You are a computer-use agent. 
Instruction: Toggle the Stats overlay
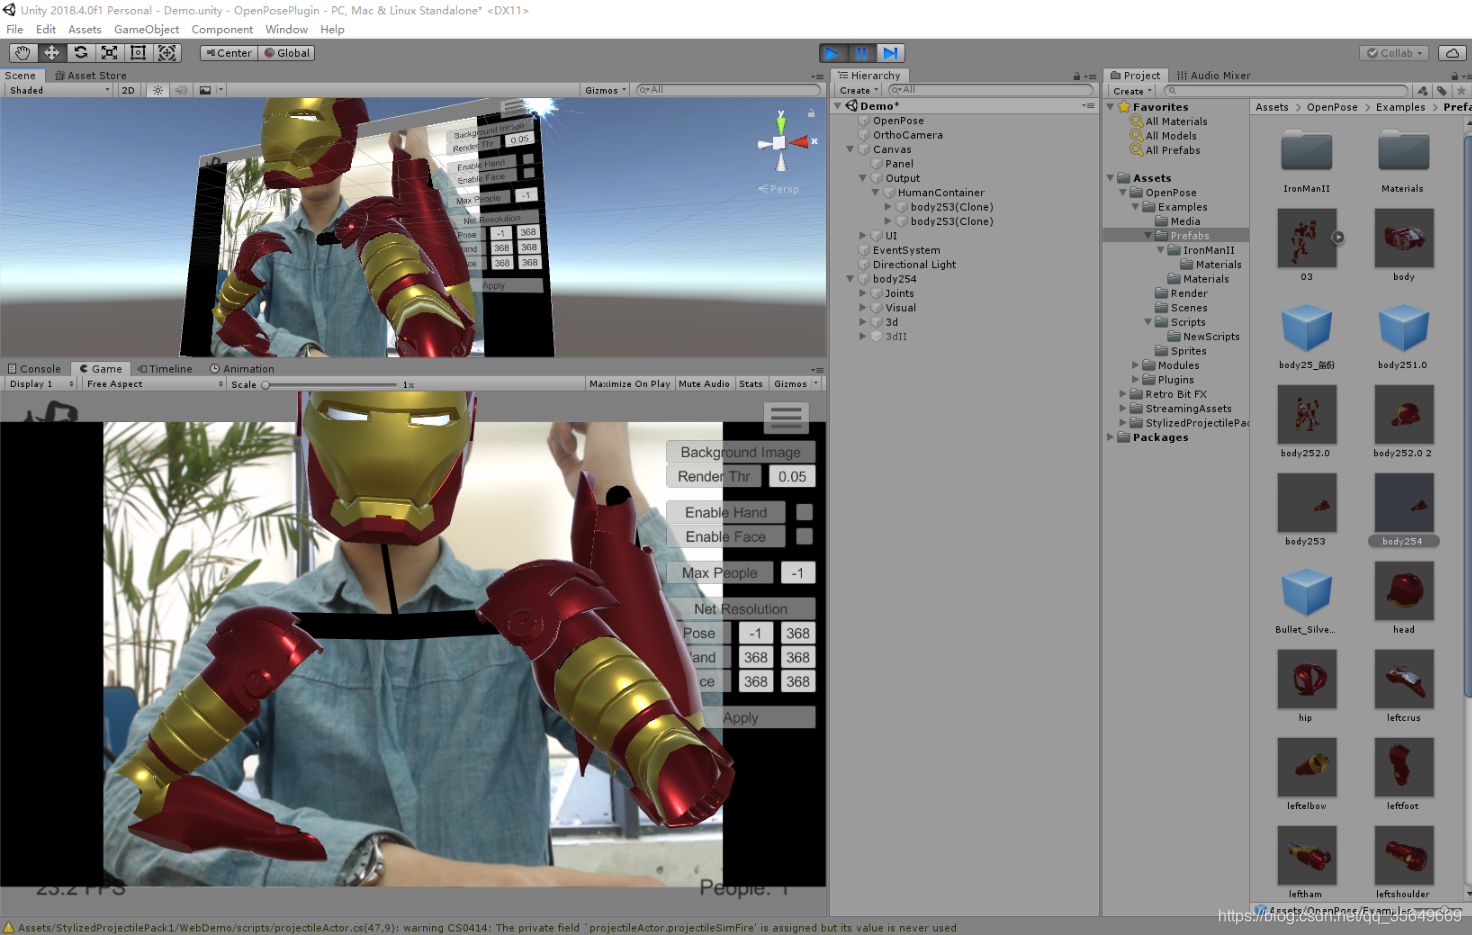[x=751, y=384]
